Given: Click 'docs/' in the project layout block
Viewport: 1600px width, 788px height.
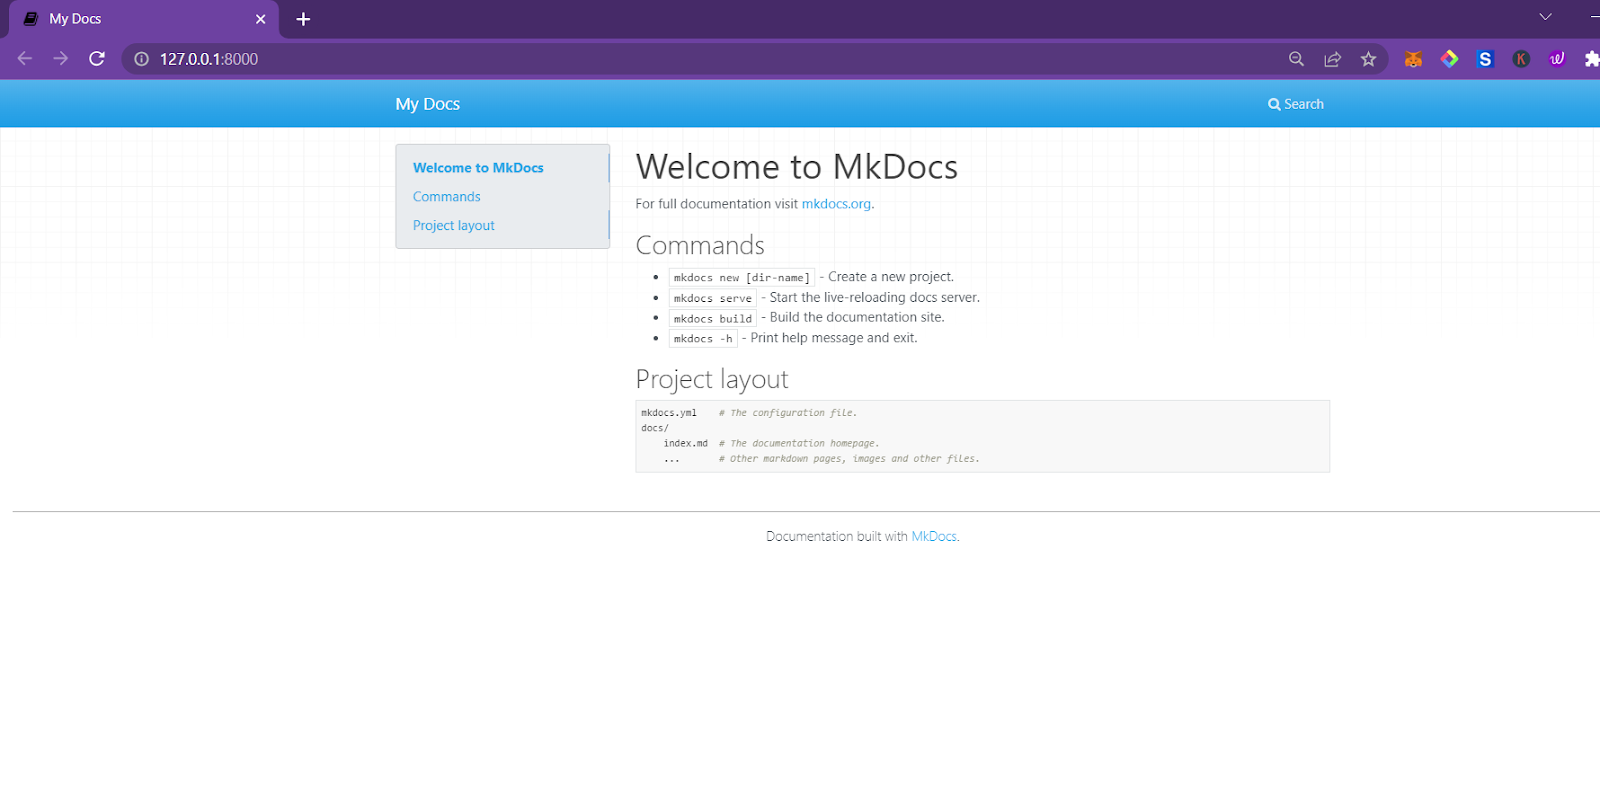Looking at the screenshot, I should (655, 428).
